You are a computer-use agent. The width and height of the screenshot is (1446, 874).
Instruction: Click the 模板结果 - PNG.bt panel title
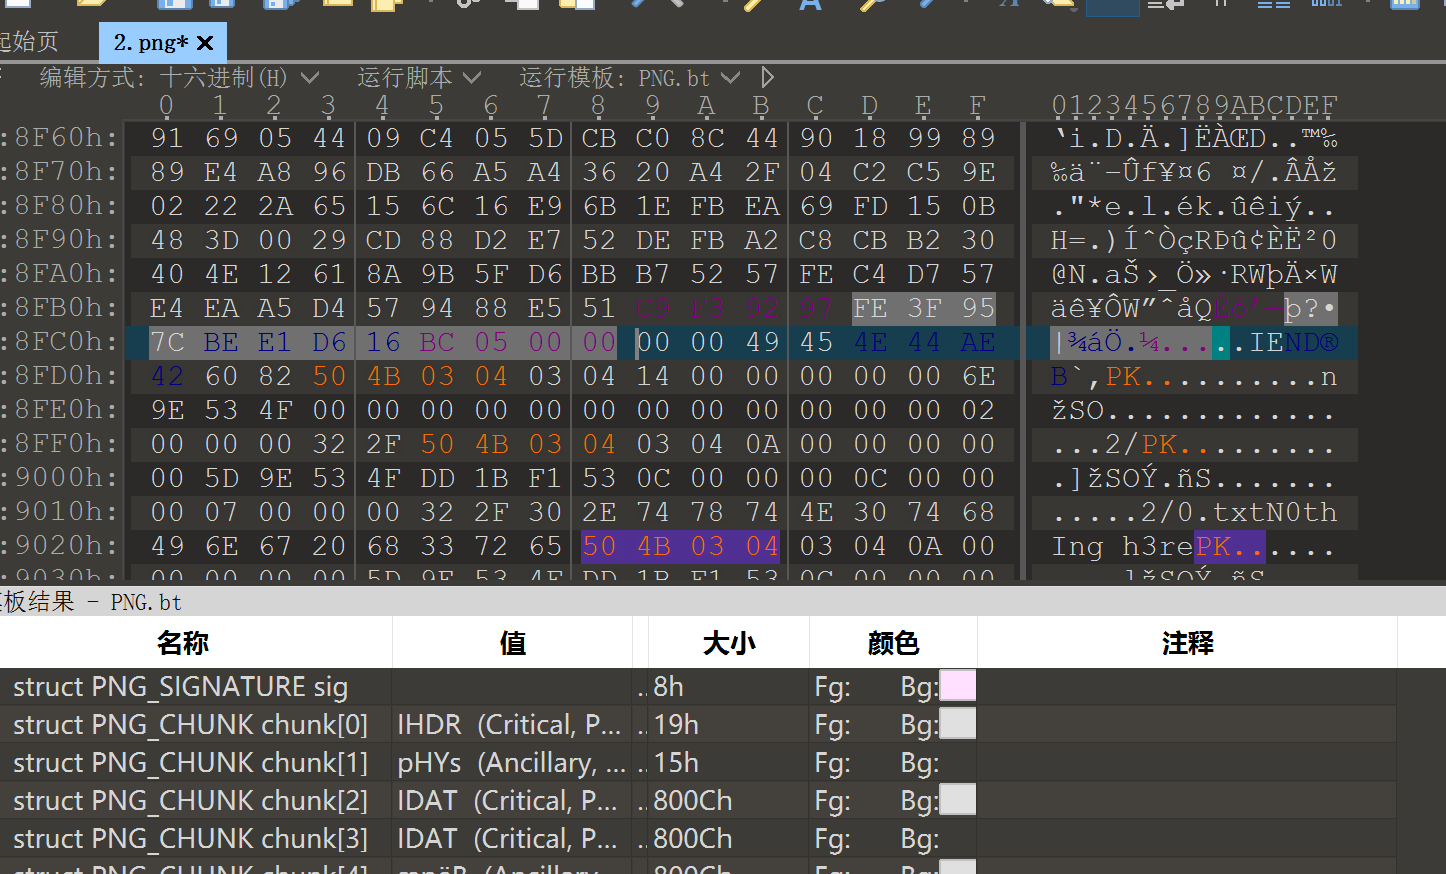[x=91, y=602]
